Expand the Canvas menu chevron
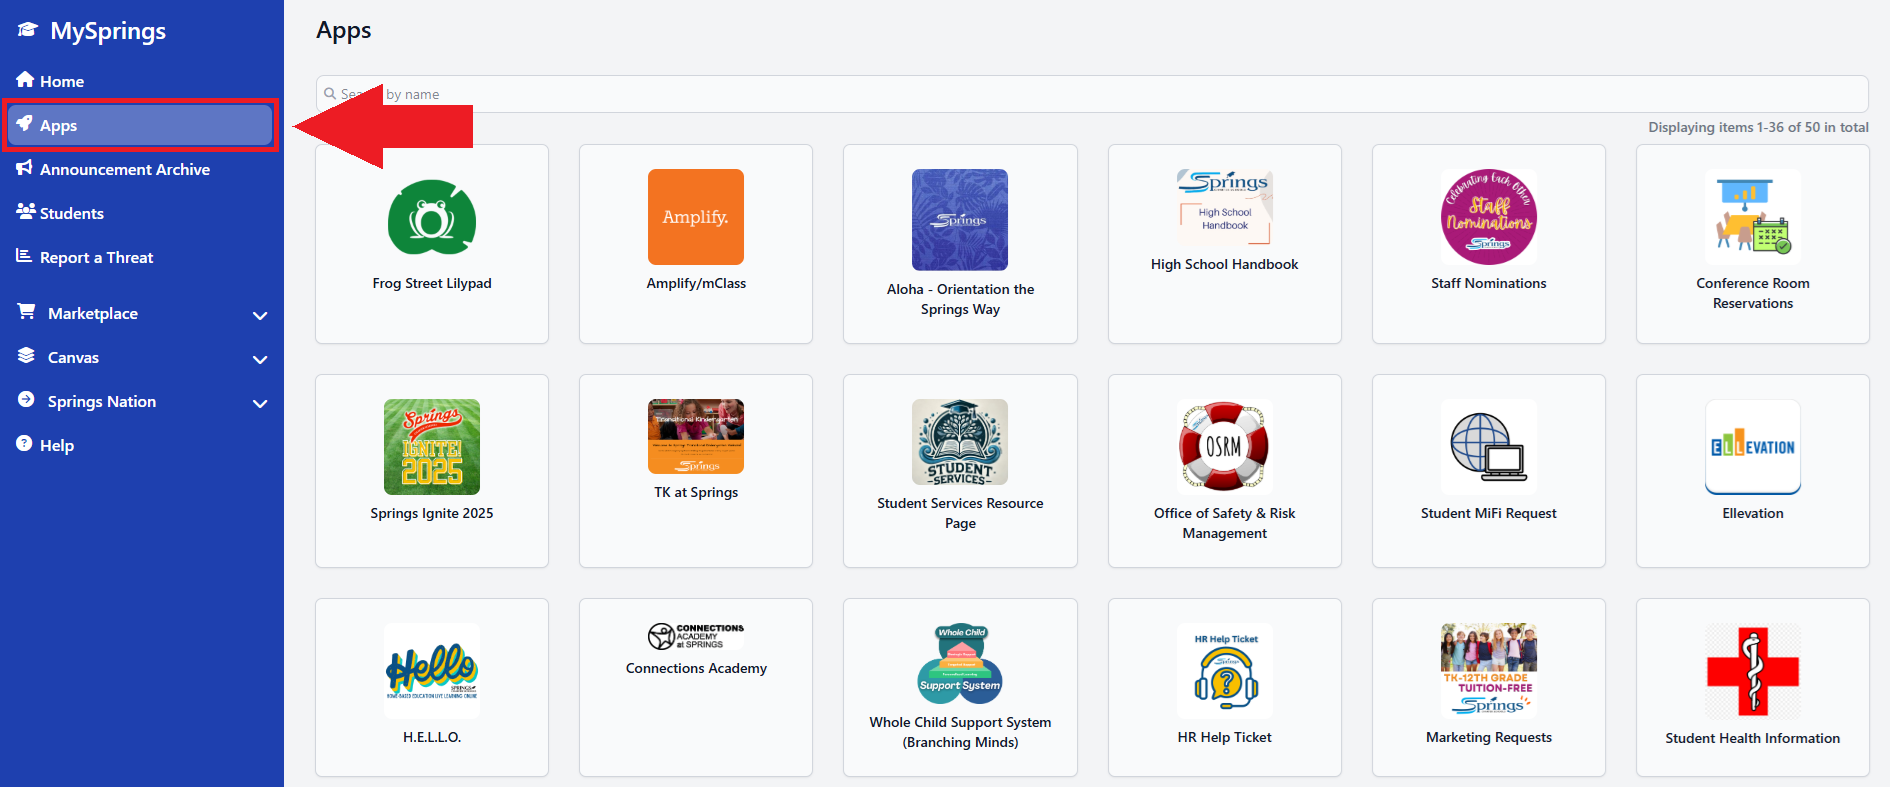Image resolution: width=1890 pixels, height=787 pixels. coord(260,359)
